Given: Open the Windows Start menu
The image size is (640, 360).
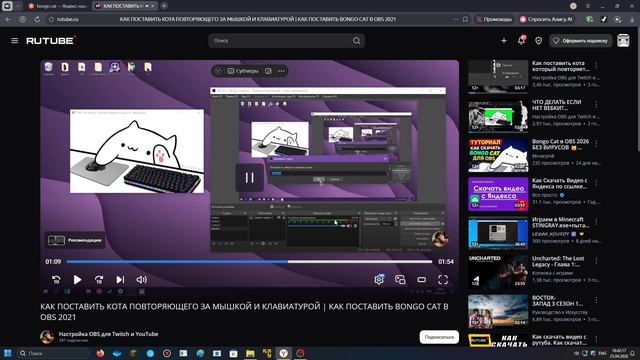Looking at the screenshot, I should click(x=7, y=353).
